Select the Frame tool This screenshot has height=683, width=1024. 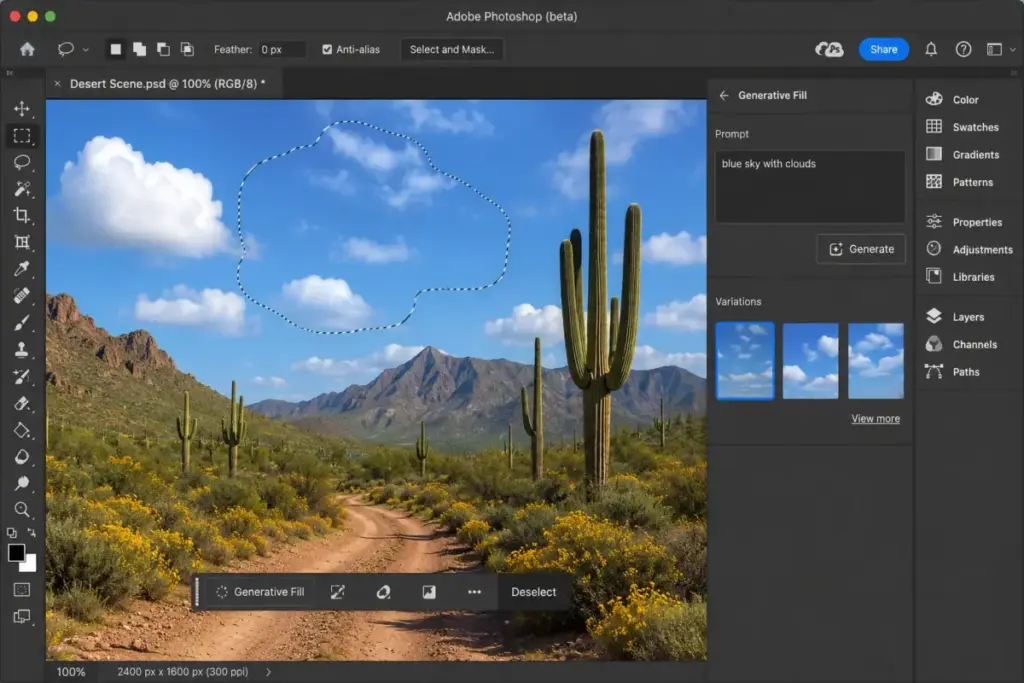click(22, 242)
